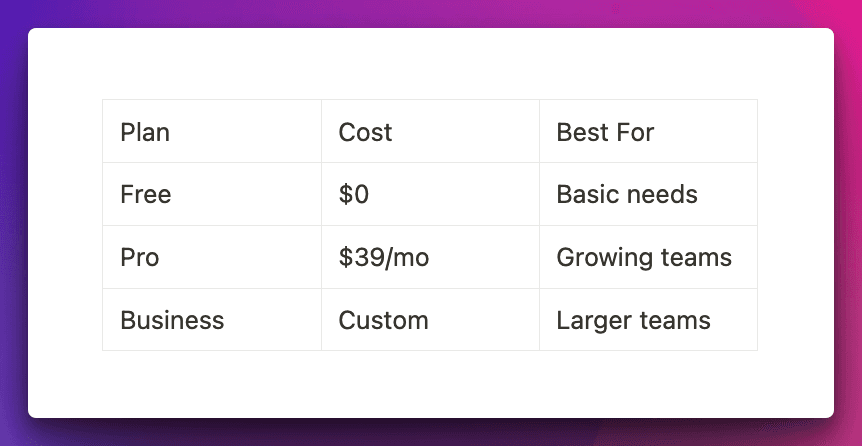The image size is (862, 446).
Task: Select the 'Free' plan cell
Action: click(145, 194)
